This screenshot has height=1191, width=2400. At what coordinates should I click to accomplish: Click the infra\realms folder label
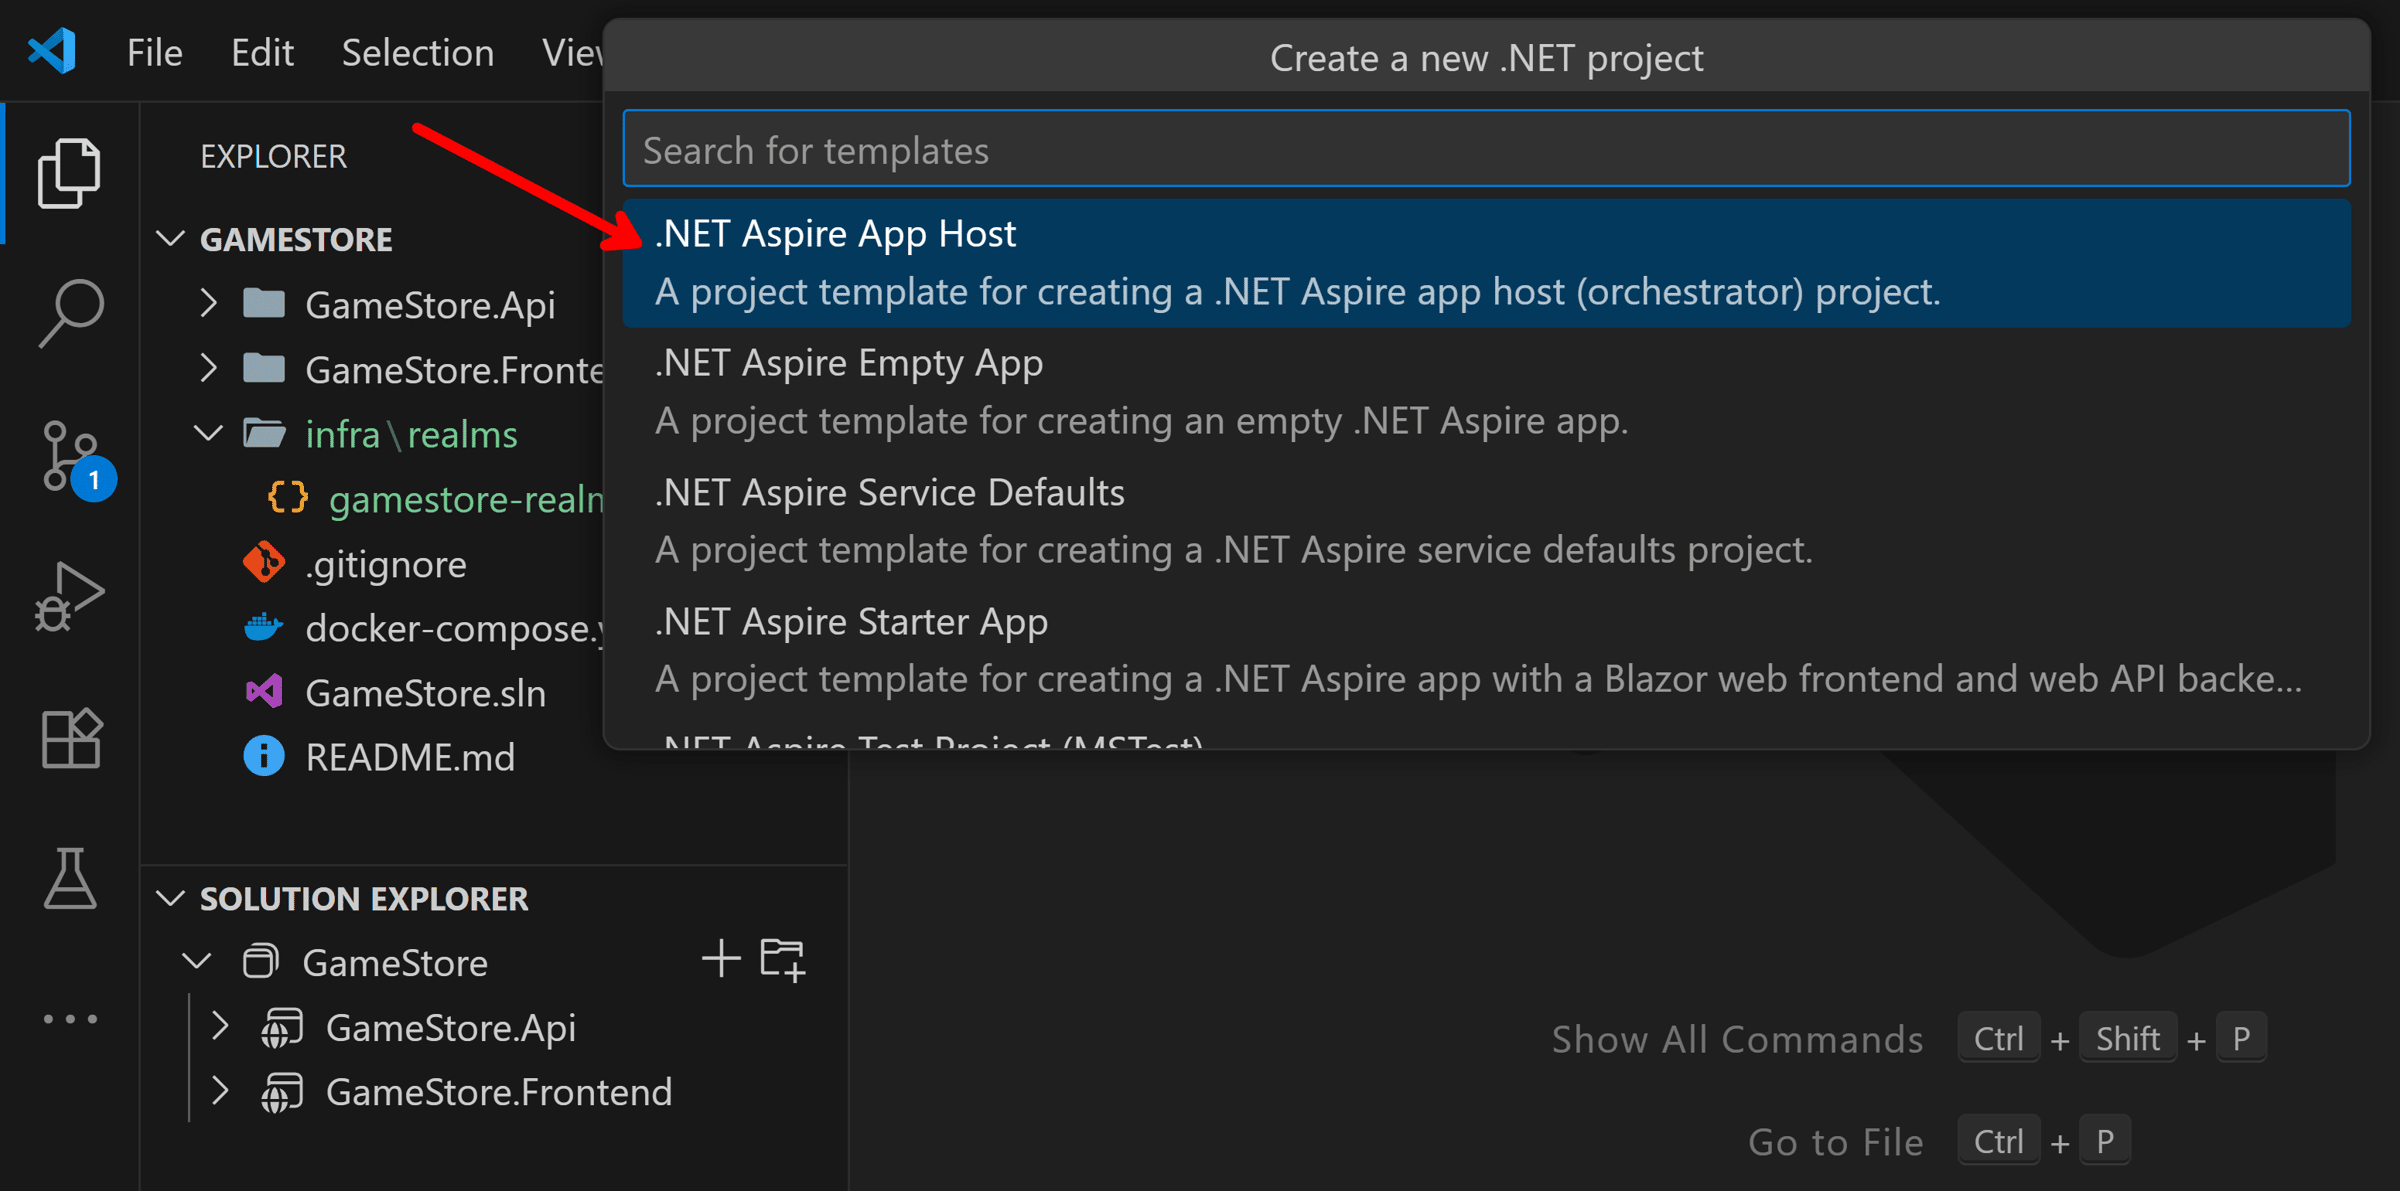click(411, 434)
